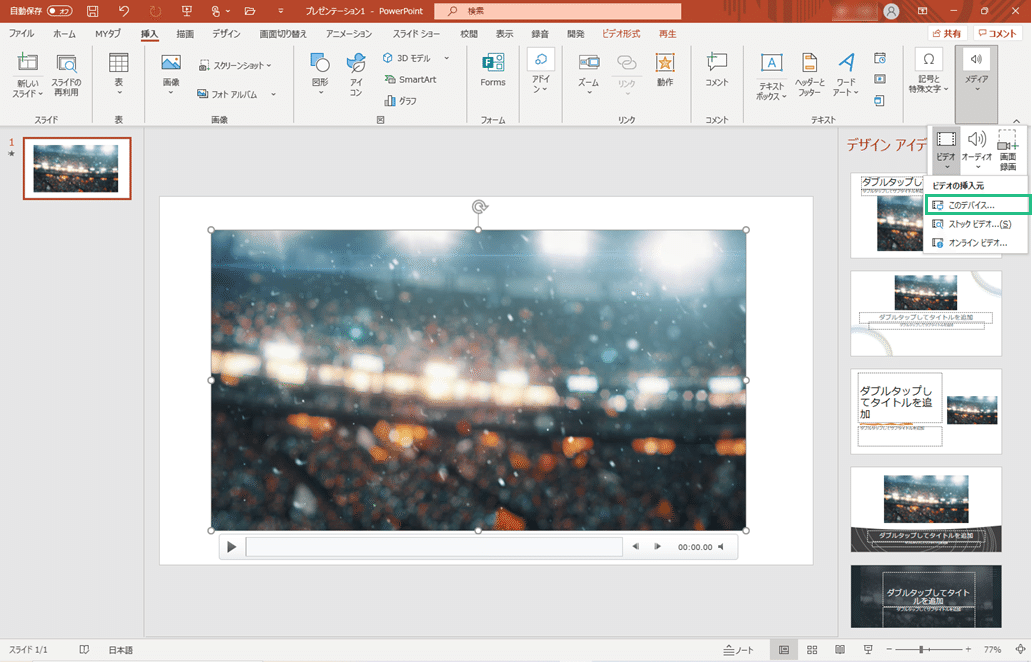Click Header and Footer (ヘッダーとフッター) icon
This screenshot has height=662, width=1032.
pyautogui.click(x=809, y=63)
